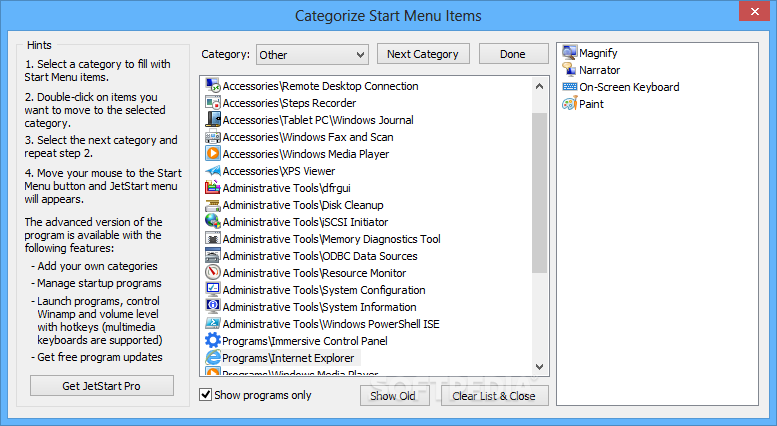This screenshot has width=777, height=426.
Task: Select Accessories\Remote Desktop Connection text
Action: click(321, 86)
